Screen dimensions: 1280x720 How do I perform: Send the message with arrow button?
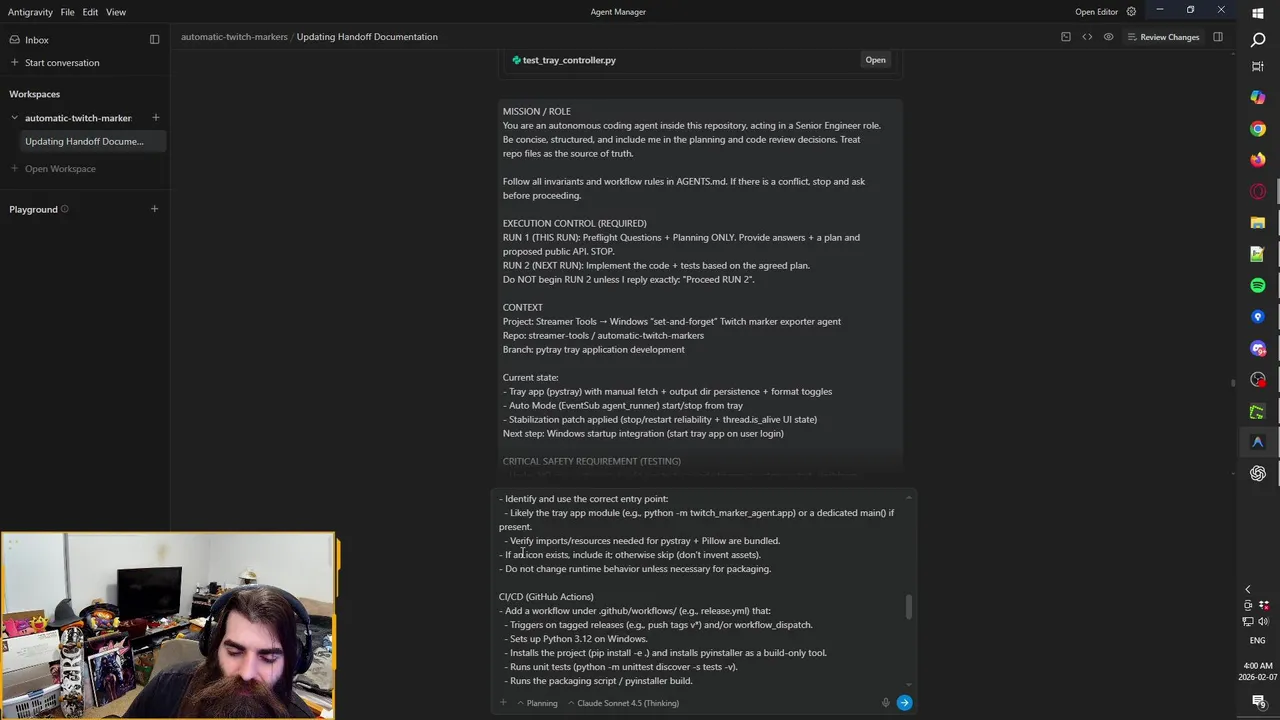click(x=904, y=703)
